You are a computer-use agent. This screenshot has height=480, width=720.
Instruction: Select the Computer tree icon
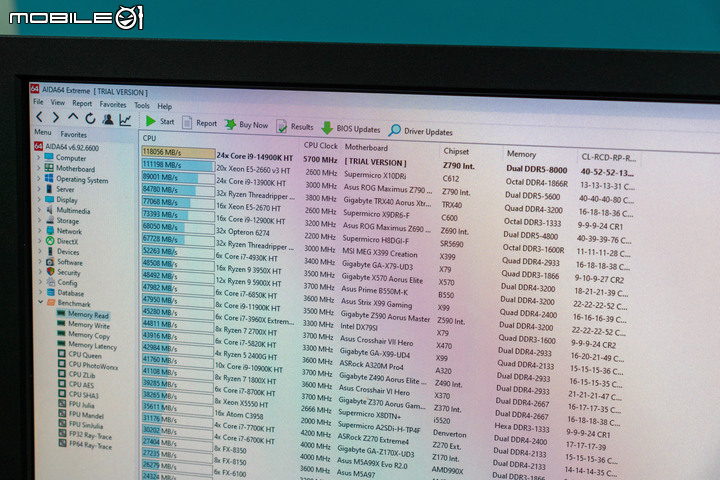pyautogui.click(x=49, y=157)
